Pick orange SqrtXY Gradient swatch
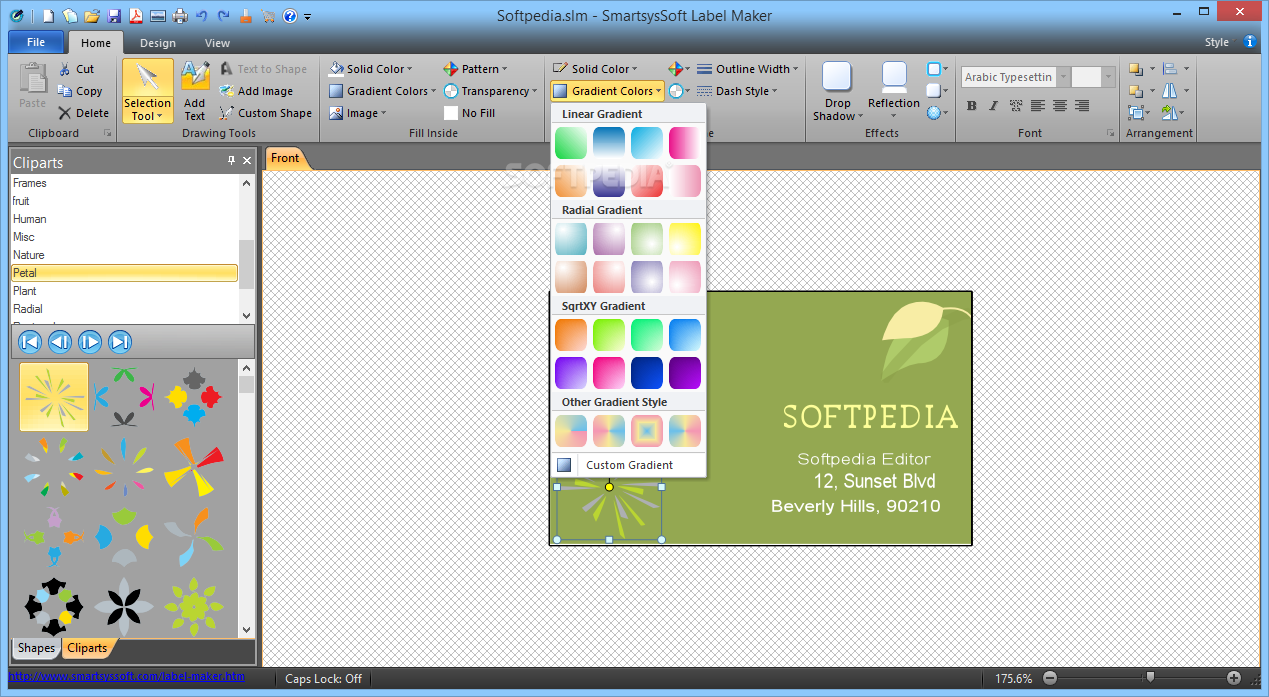Image resolution: width=1269 pixels, height=697 pixels. coord(571,335)
